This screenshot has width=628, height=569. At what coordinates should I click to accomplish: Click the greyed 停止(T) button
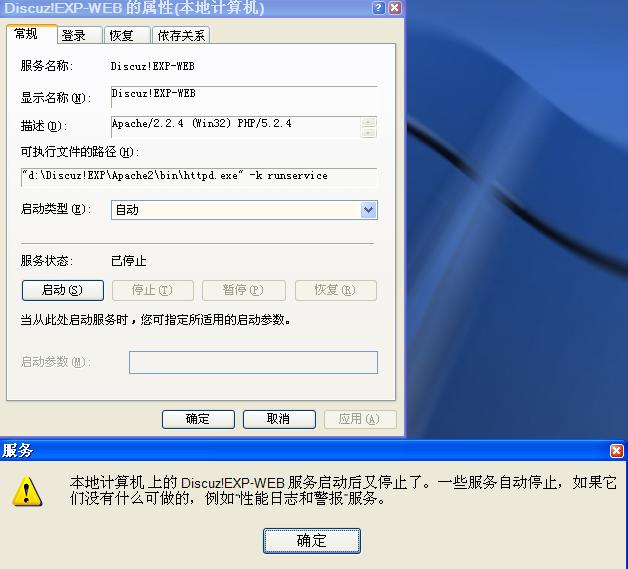point(153,290)
